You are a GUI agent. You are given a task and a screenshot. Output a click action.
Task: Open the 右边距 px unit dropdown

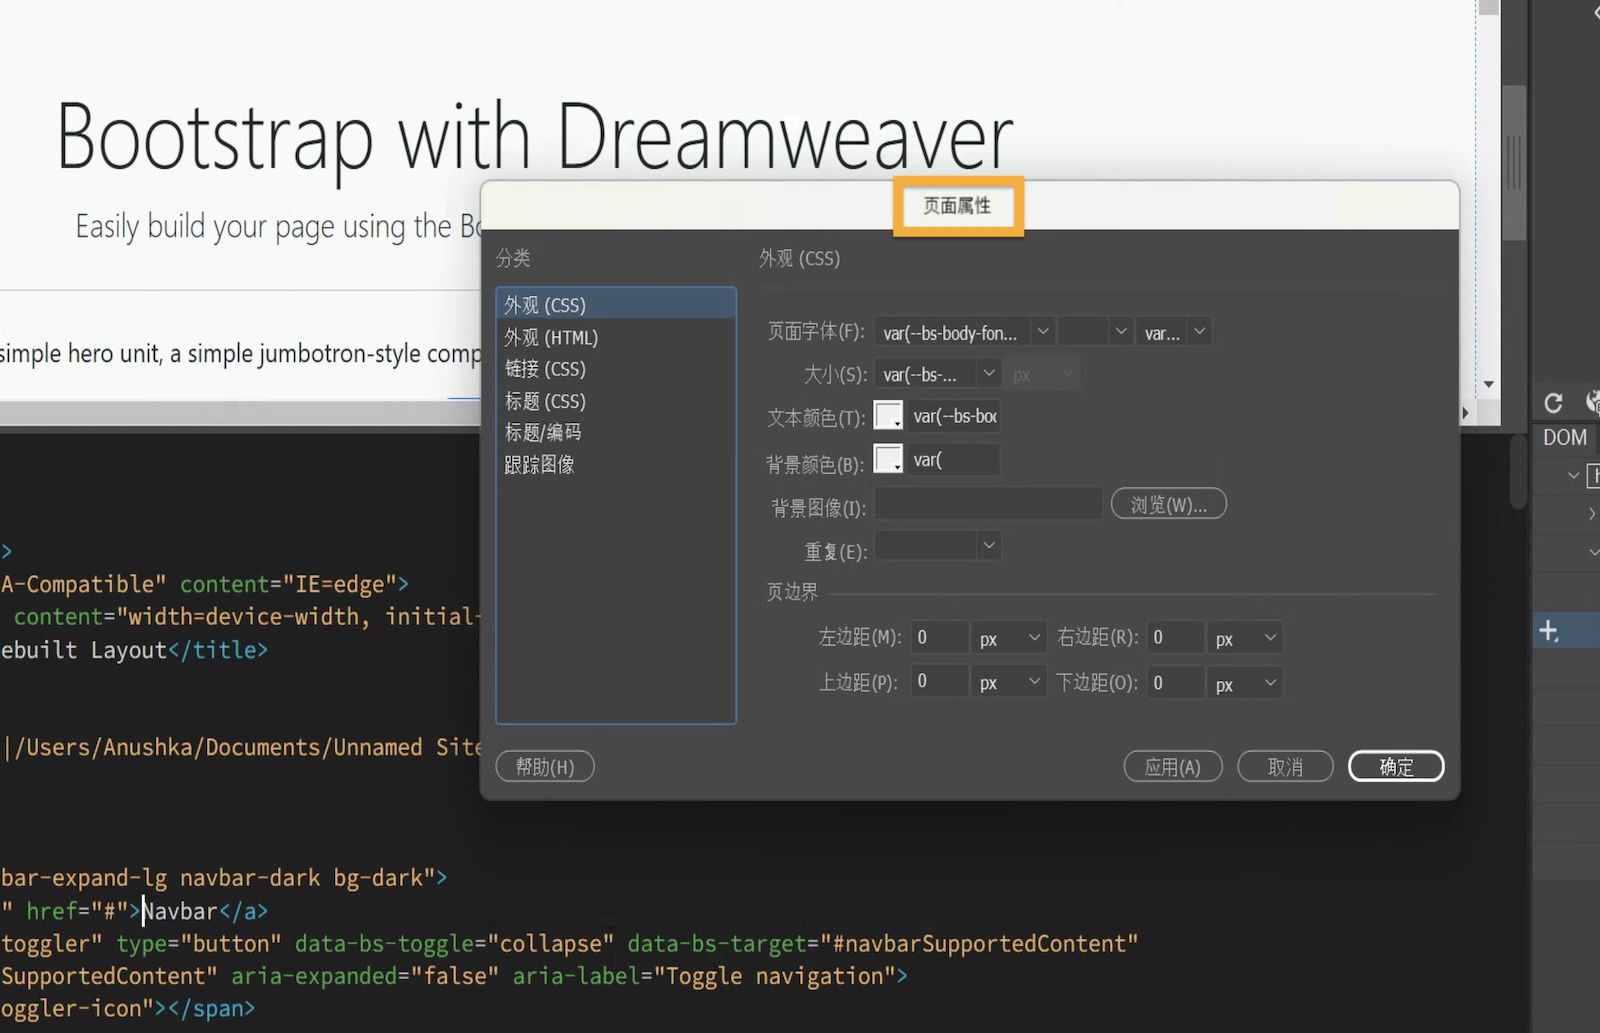1245,638
